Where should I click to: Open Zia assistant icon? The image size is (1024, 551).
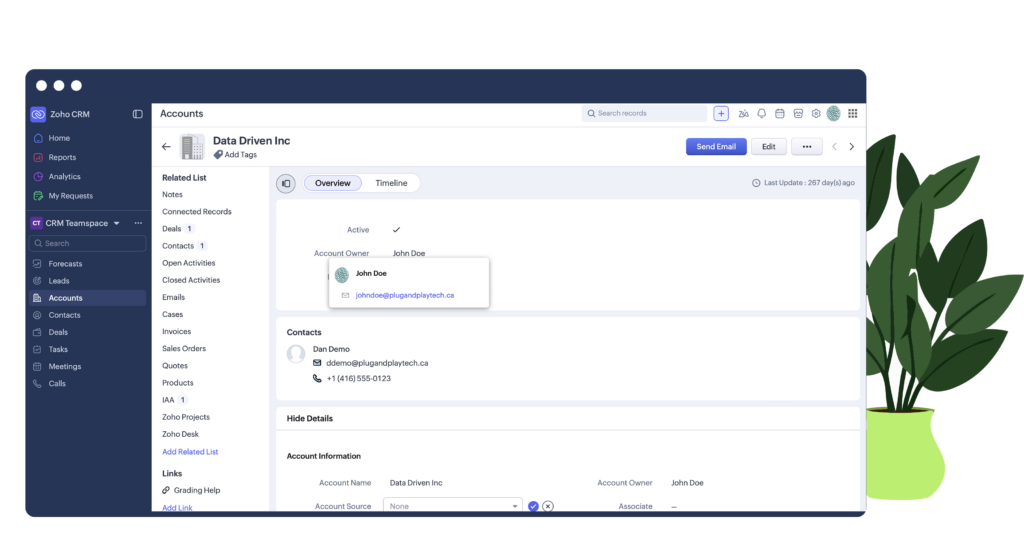[743, 114]
